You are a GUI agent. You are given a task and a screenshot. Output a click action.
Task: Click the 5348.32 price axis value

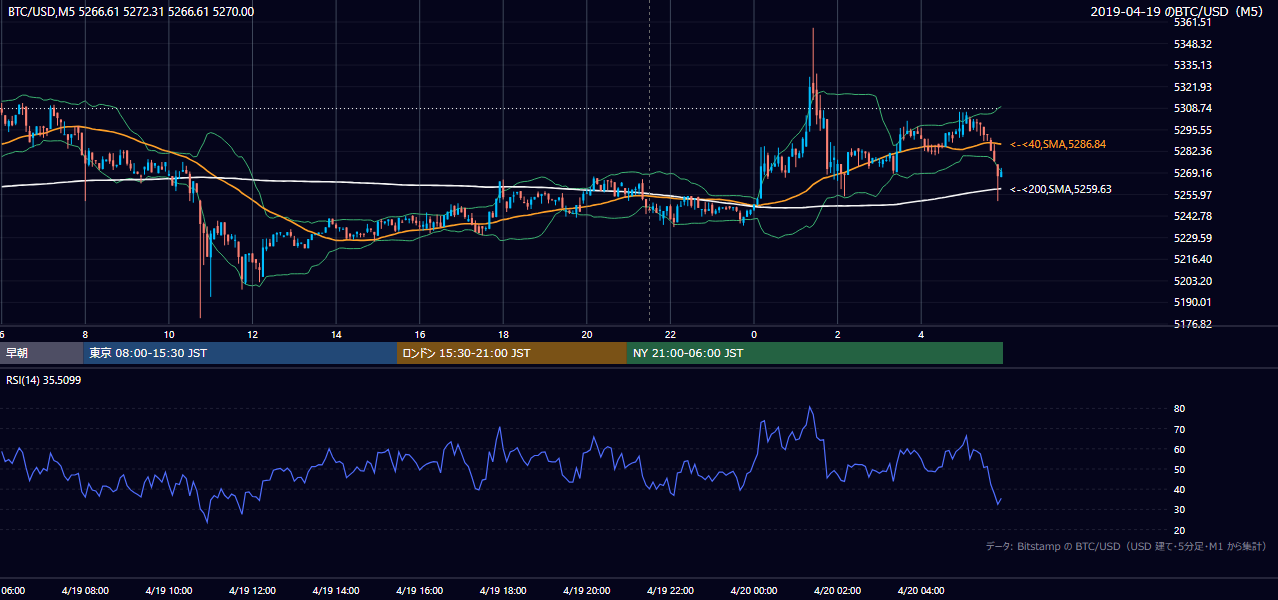pyautogui.click(x=1193, y=44)
